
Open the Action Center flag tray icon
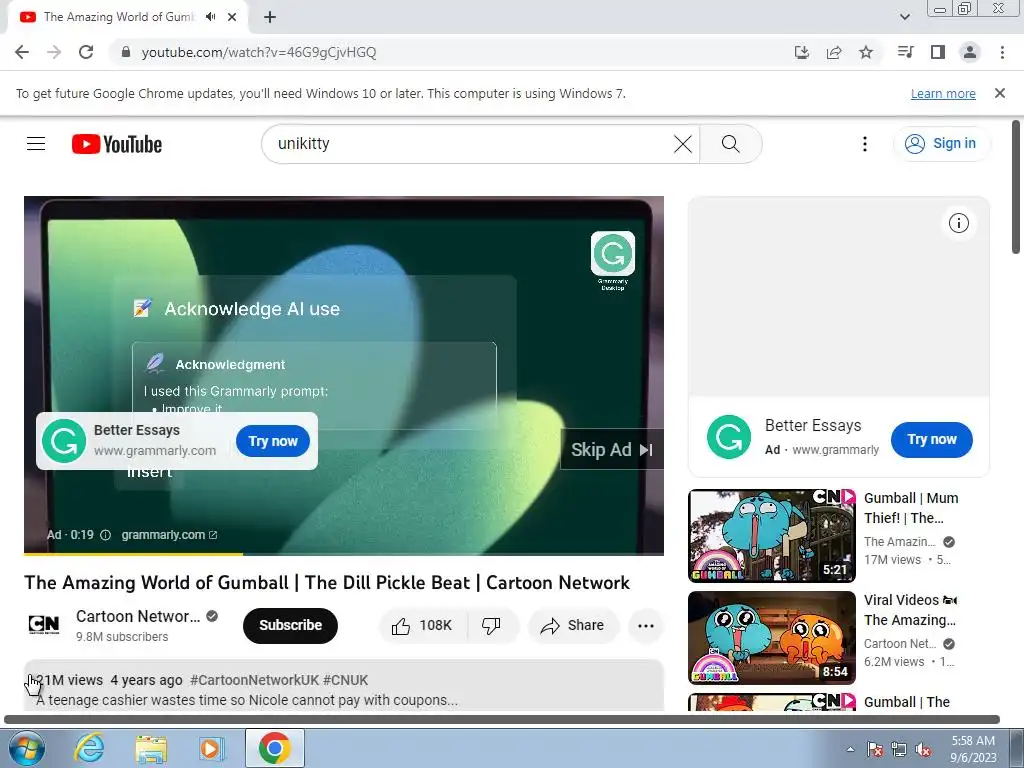tap(874, 749)
